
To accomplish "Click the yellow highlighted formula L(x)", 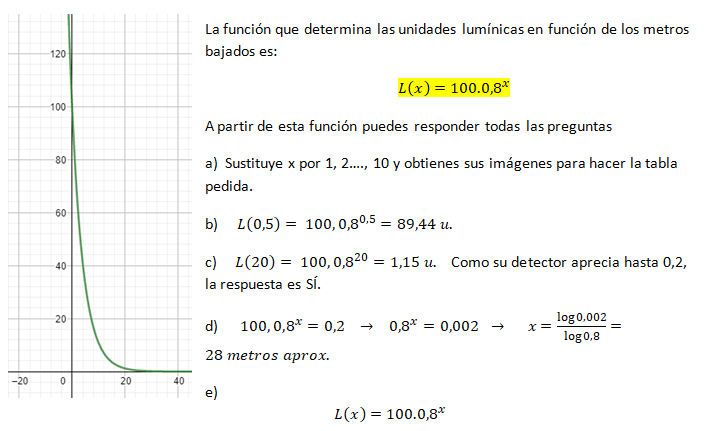I will (453, 88).
